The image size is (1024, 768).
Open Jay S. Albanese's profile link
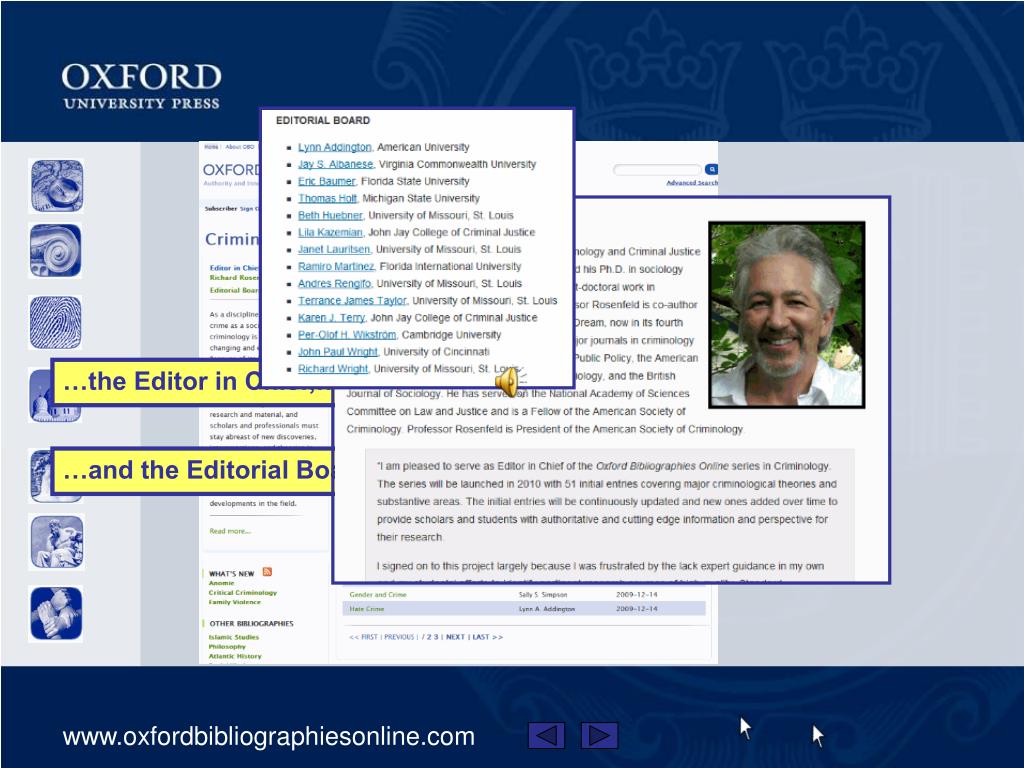click(x=336, y=164)
